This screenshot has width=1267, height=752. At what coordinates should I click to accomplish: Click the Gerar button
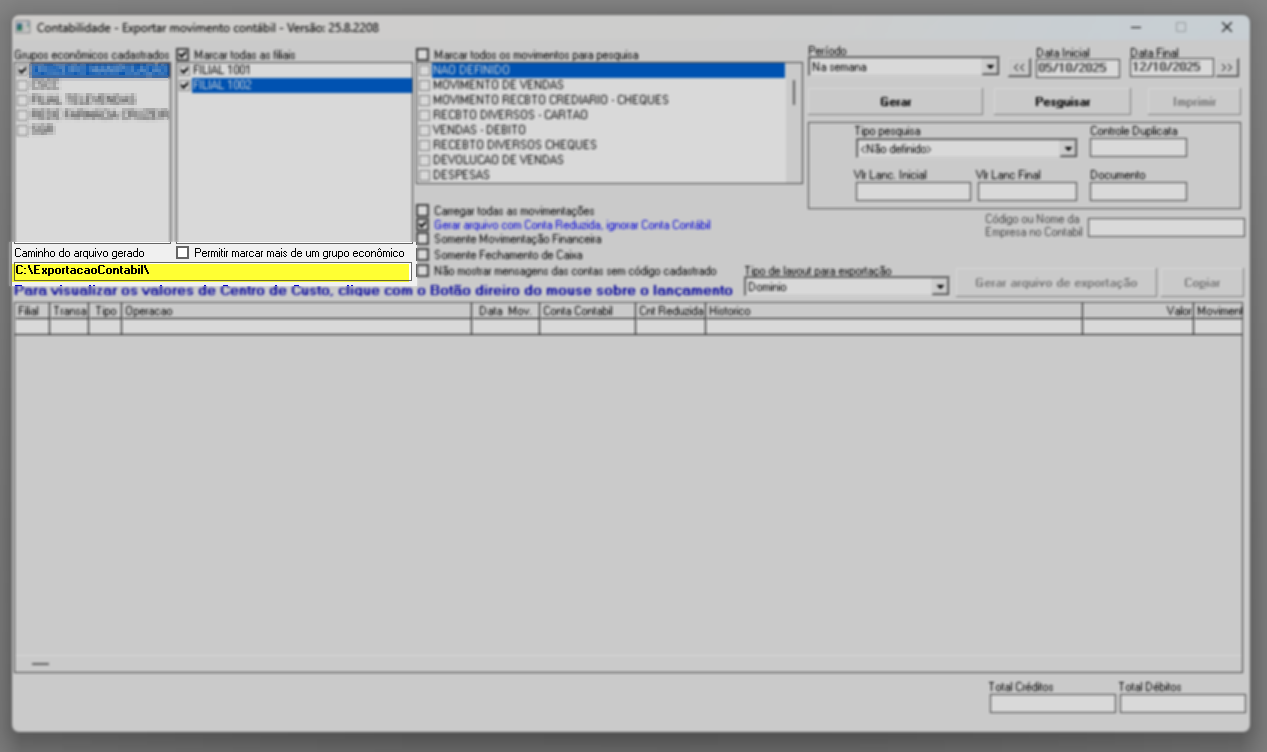(895, 102)
